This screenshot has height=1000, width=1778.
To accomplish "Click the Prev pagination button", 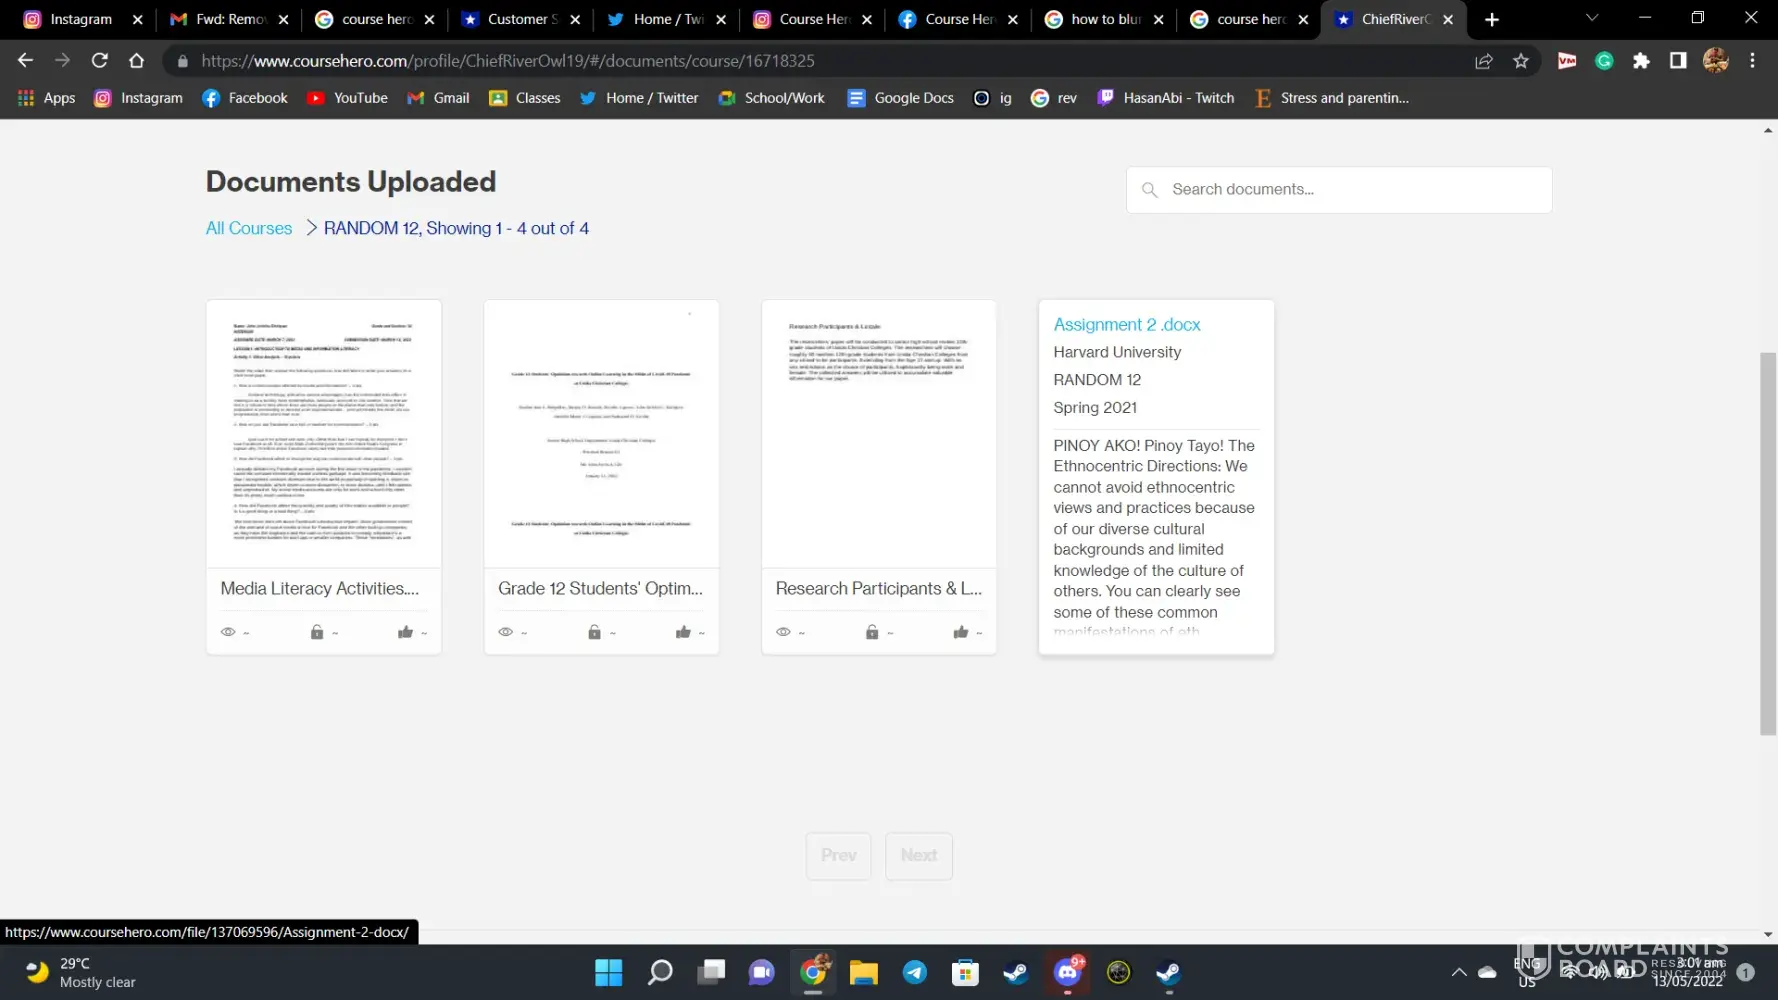I will [x=838, y=856].
